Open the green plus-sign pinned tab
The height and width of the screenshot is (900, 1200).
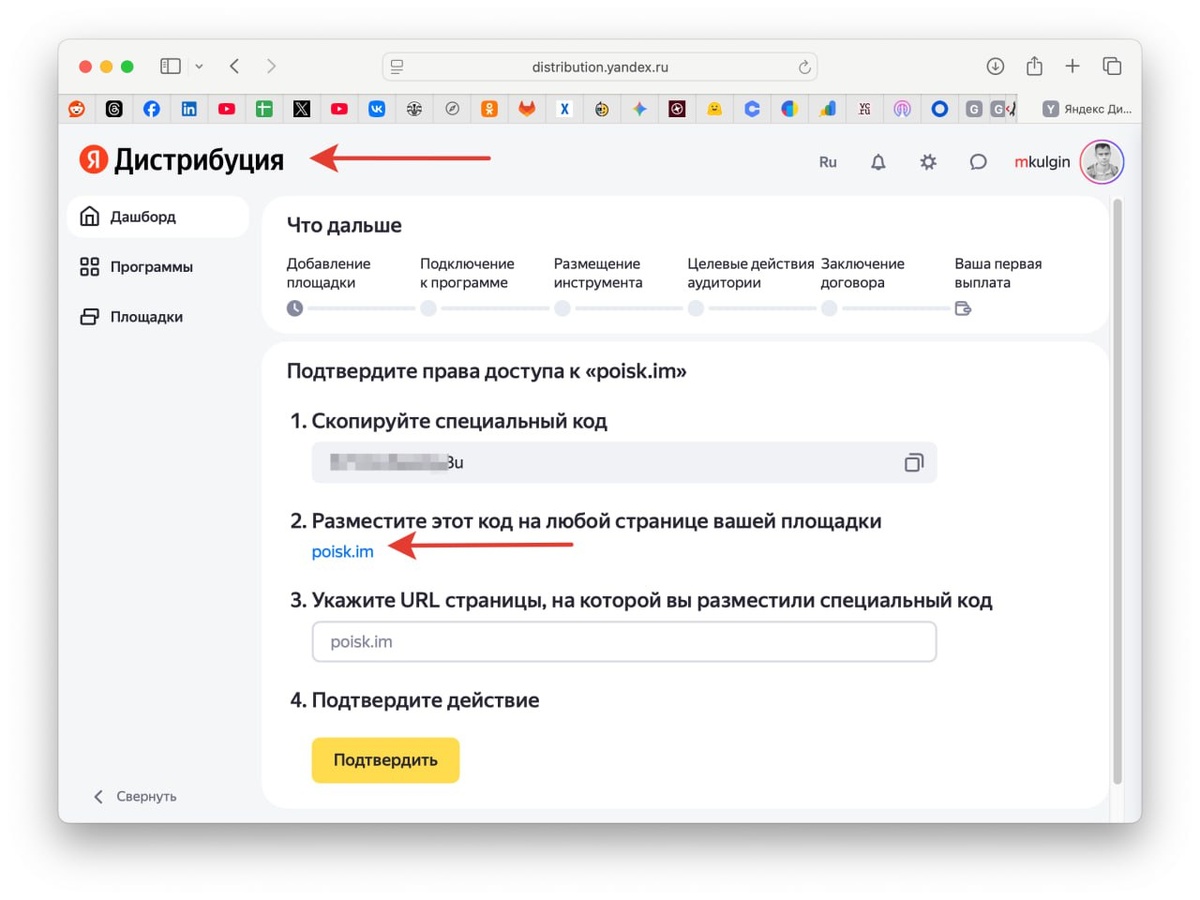coord(264,109)
